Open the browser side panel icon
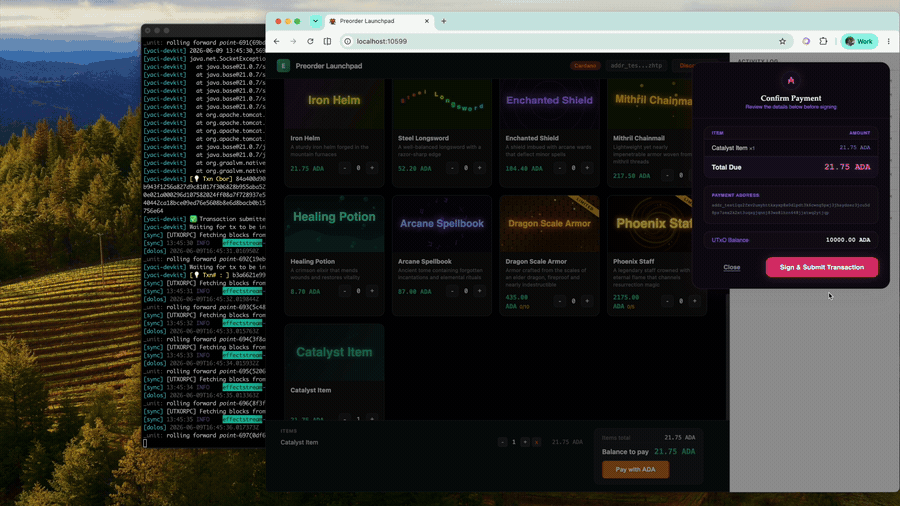 [x=327, y=41]
